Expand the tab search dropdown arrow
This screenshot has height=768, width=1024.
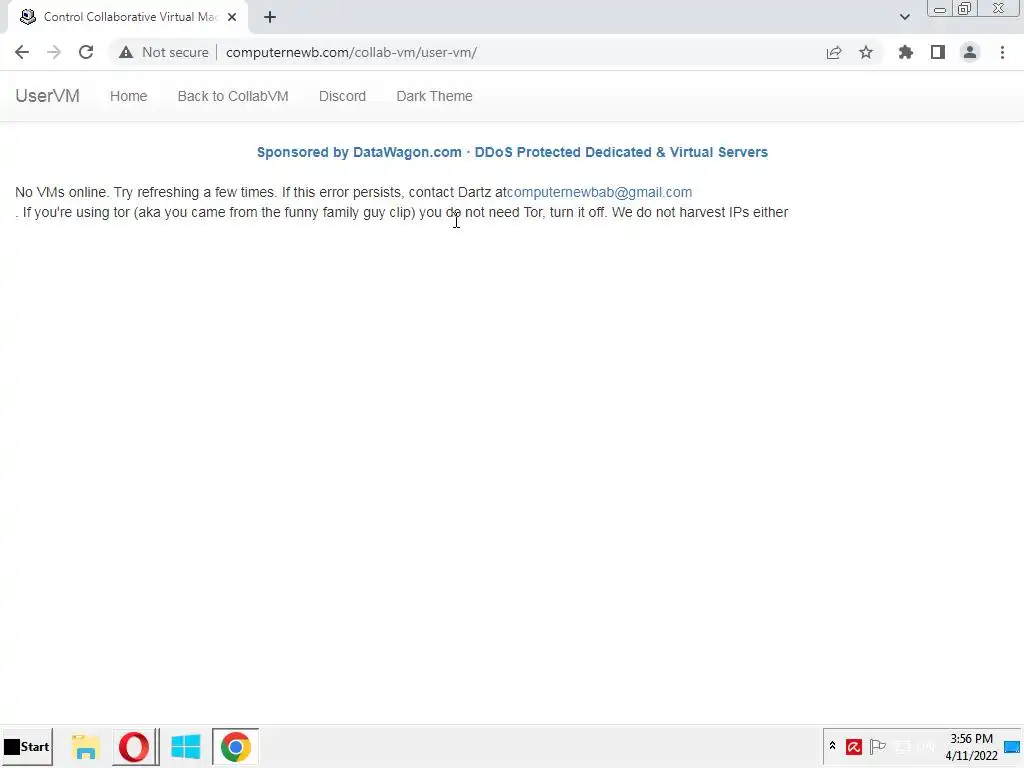(x=904, y=17)
